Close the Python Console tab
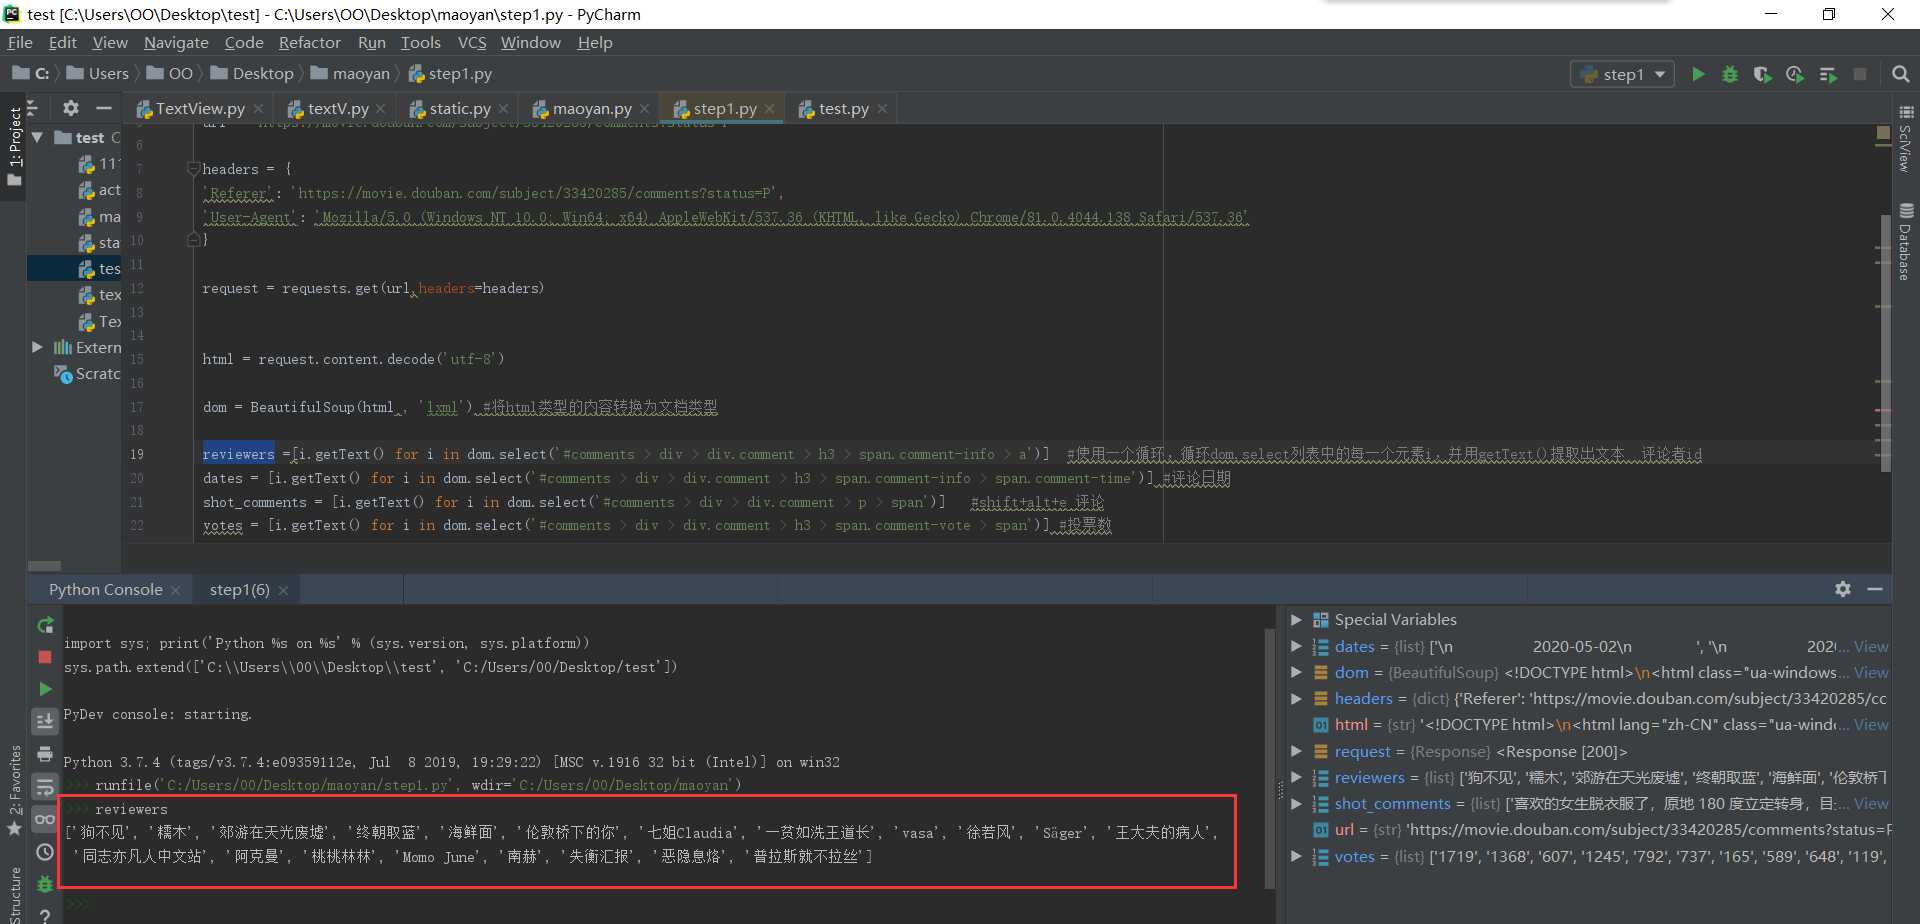 tap(176, 590)
